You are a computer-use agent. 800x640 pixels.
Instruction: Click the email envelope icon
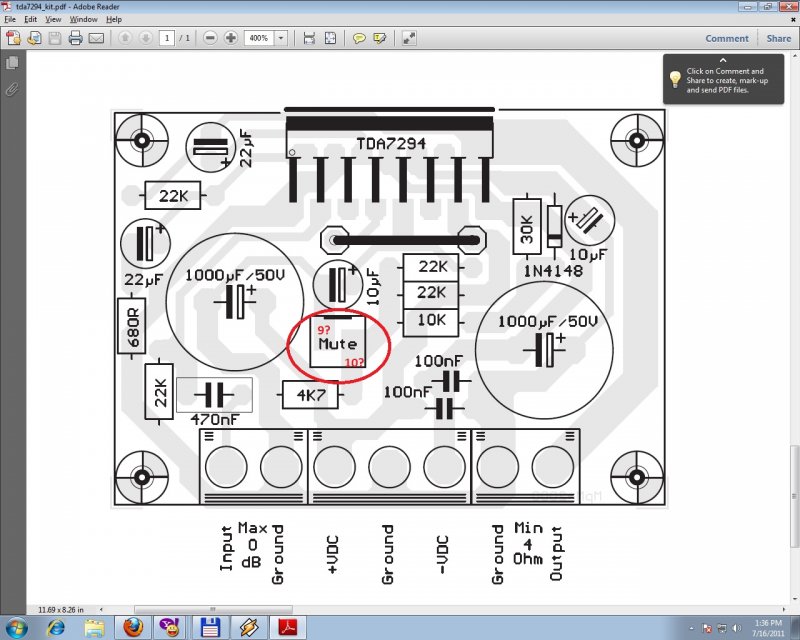96,38
